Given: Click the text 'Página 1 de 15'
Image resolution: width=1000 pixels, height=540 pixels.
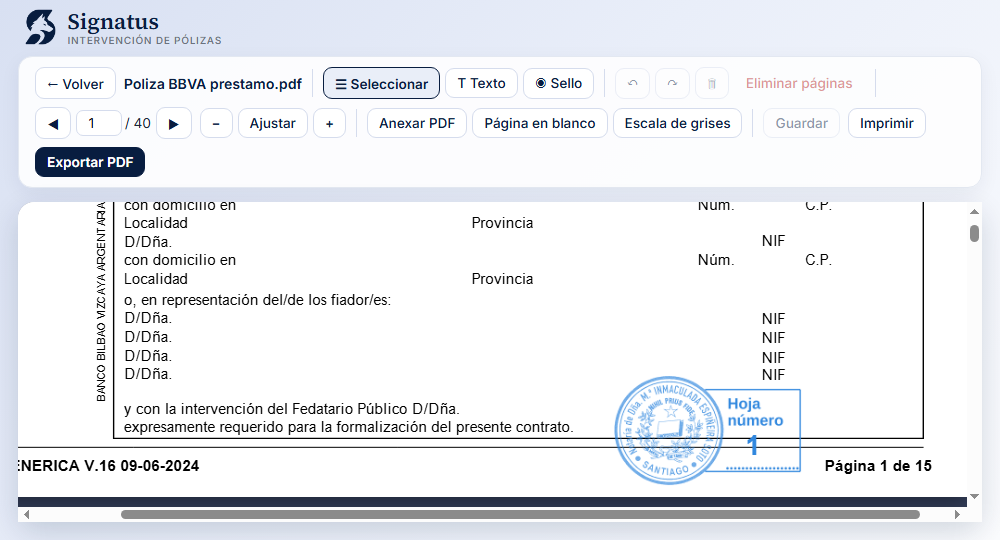Looking at the screenshot, I should 878,466.
